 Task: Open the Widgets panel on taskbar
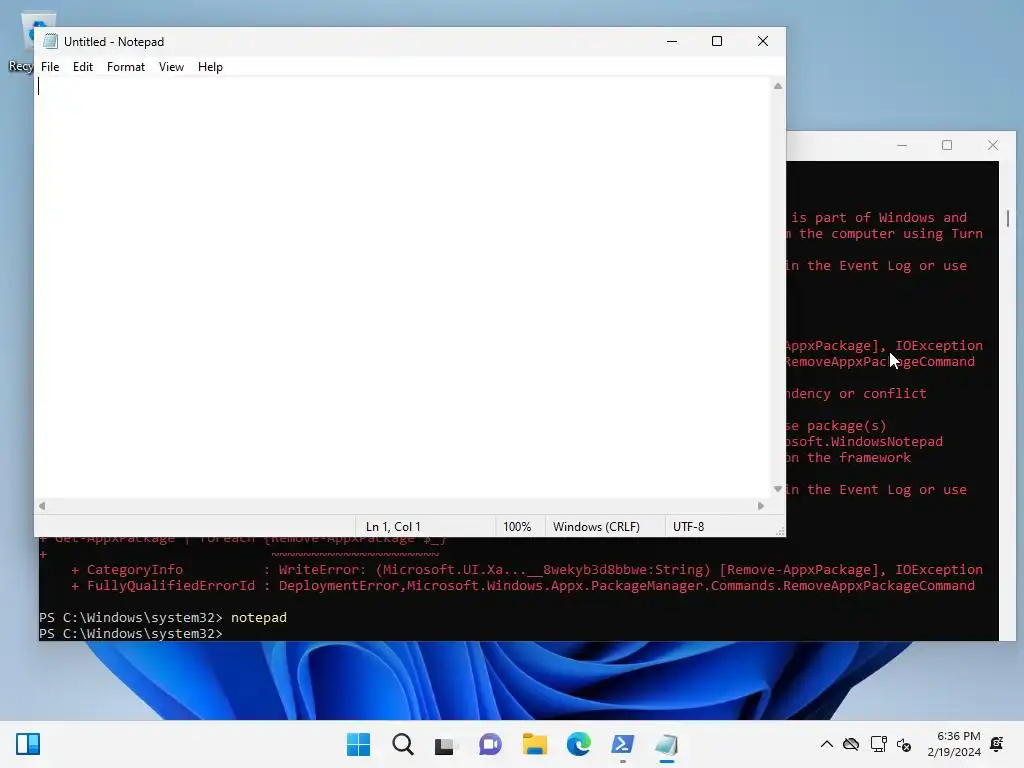(x=28, y=744)
